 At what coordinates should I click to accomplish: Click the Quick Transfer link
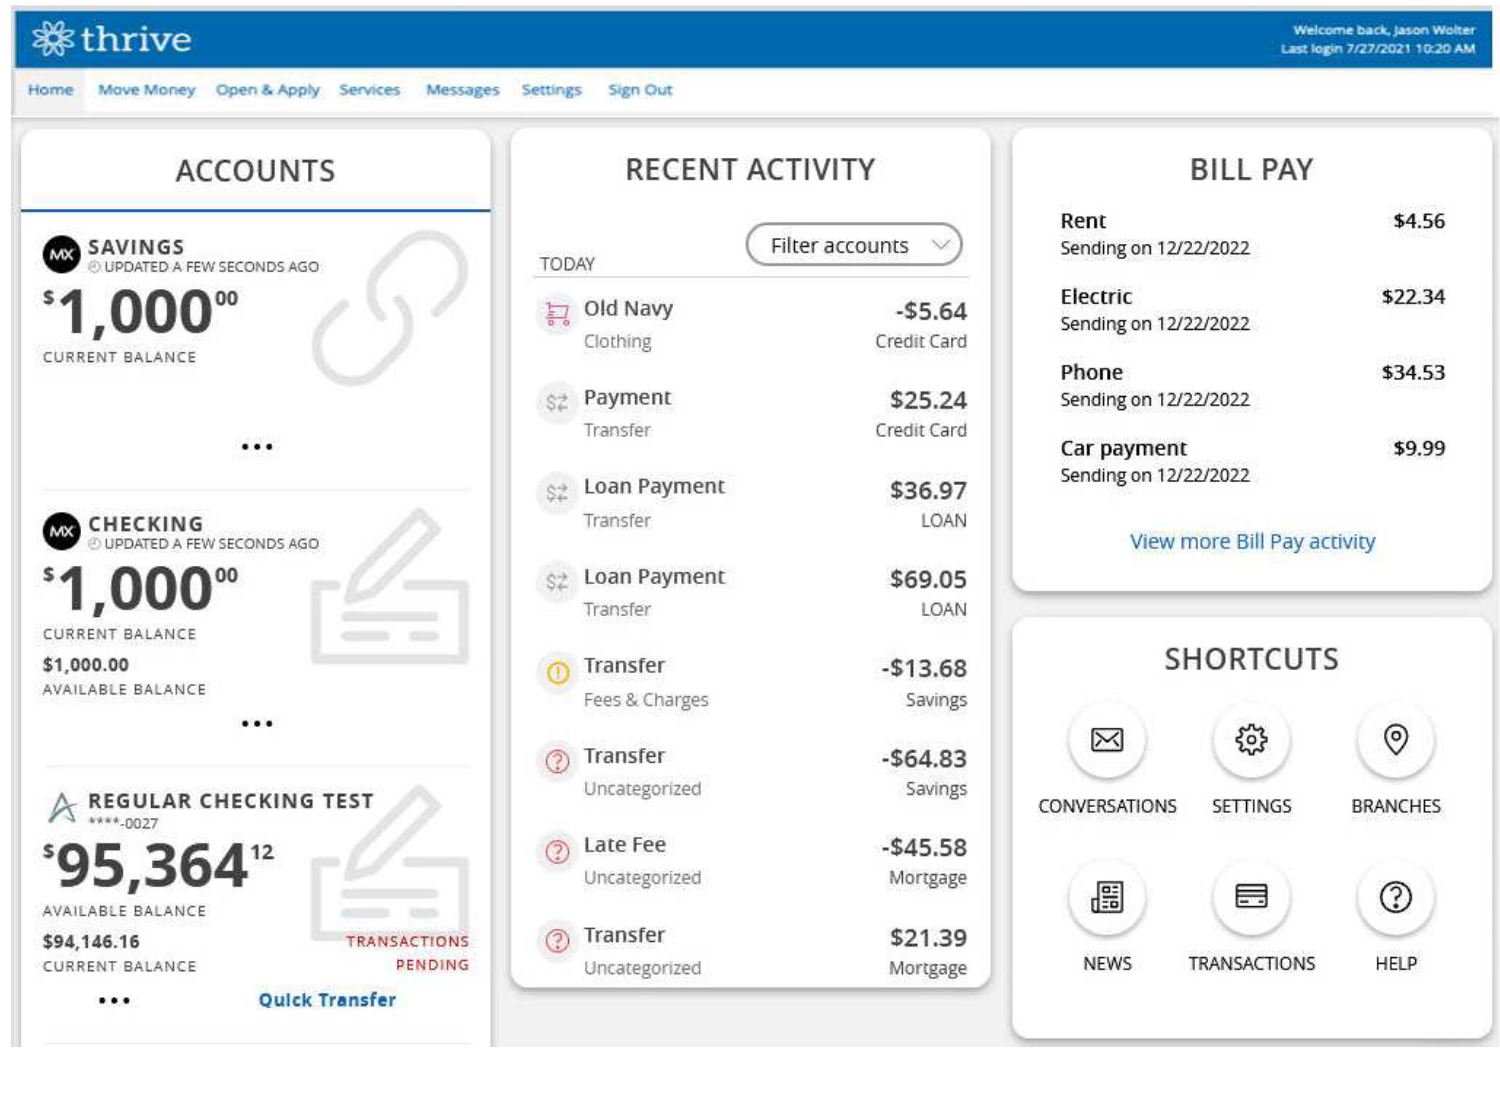click(327, 999)
